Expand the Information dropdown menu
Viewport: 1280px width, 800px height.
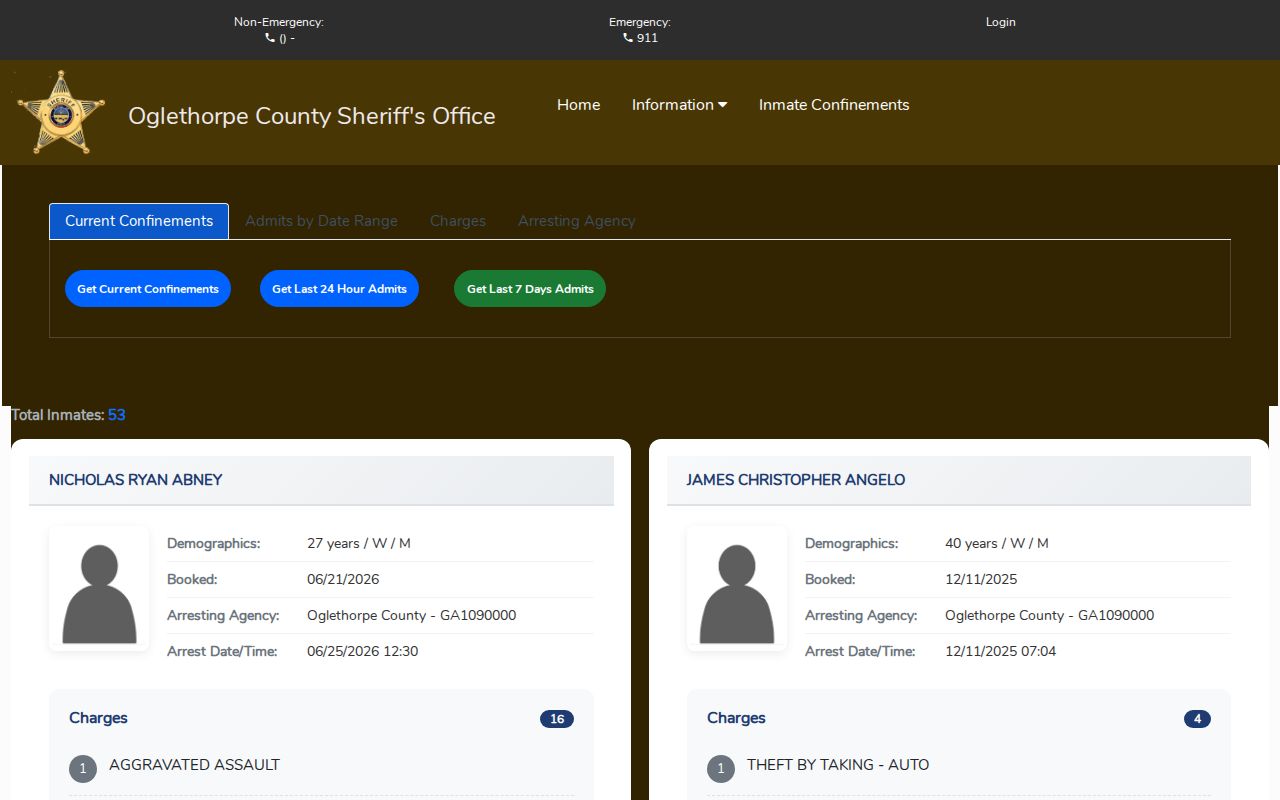tap(679, 105)
